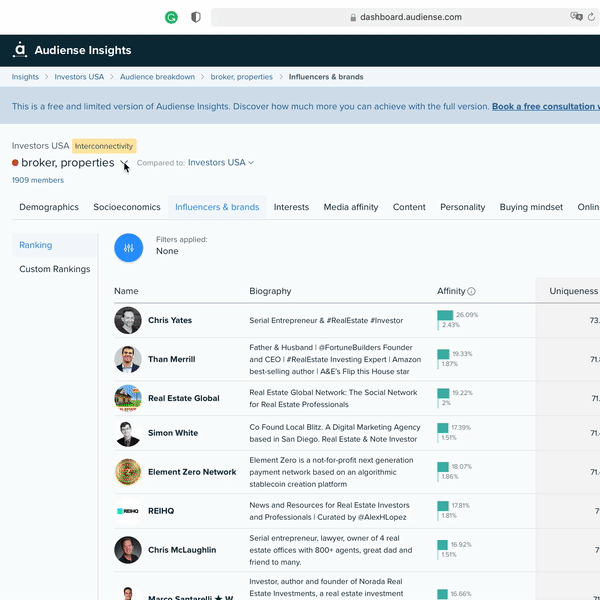Click Simon White profile picture
This screenshot has height=600, width=600.
click(x=128, y=433)
